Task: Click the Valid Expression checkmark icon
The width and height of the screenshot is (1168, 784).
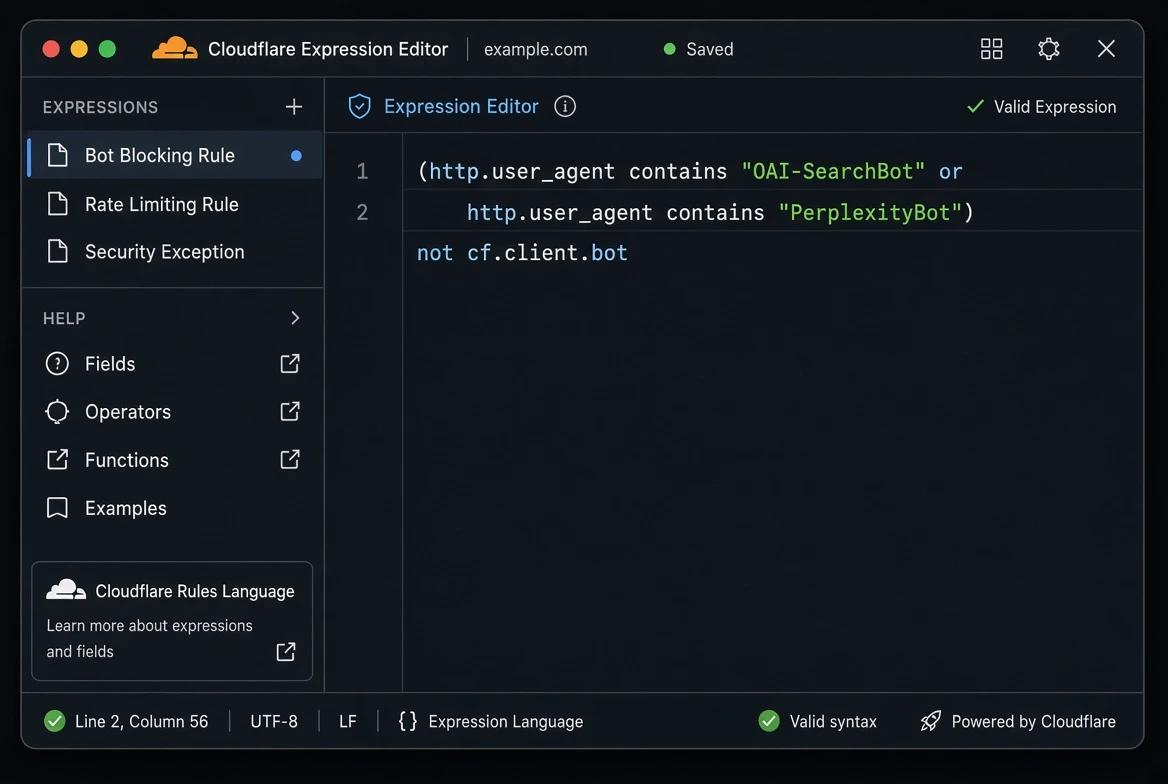Action: (x=975, y=107)
